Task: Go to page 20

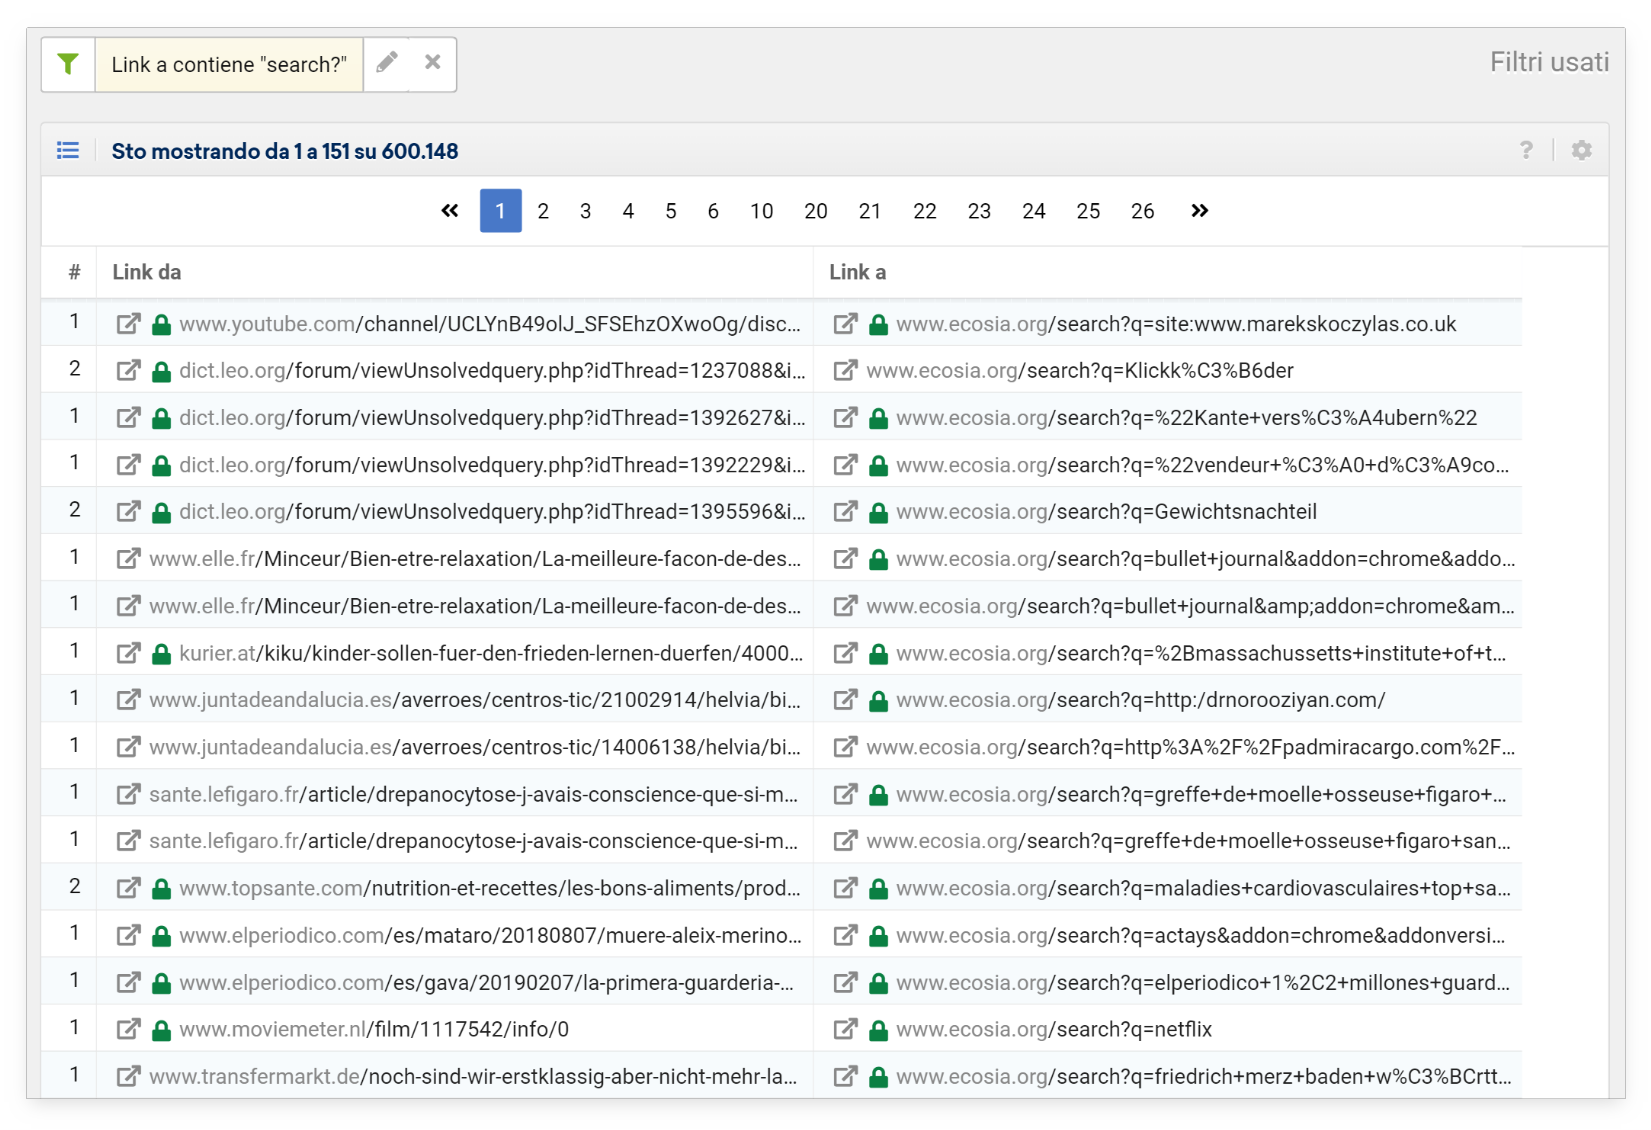Action: [816, 211]
